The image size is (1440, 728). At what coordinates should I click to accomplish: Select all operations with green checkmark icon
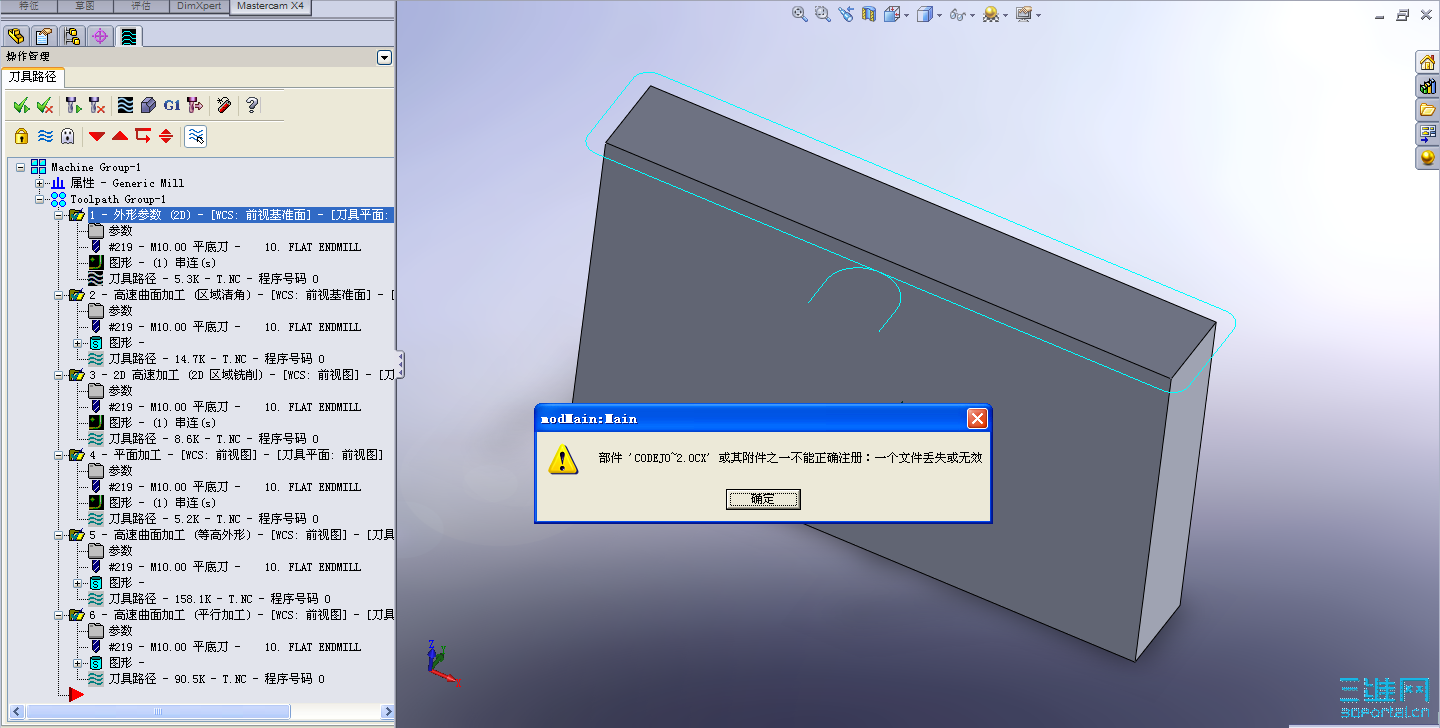click(21, 104)
